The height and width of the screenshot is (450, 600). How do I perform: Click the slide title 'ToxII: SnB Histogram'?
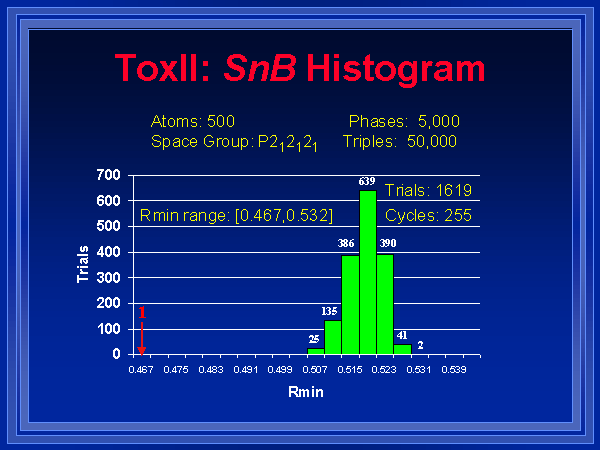pos(300,68)
